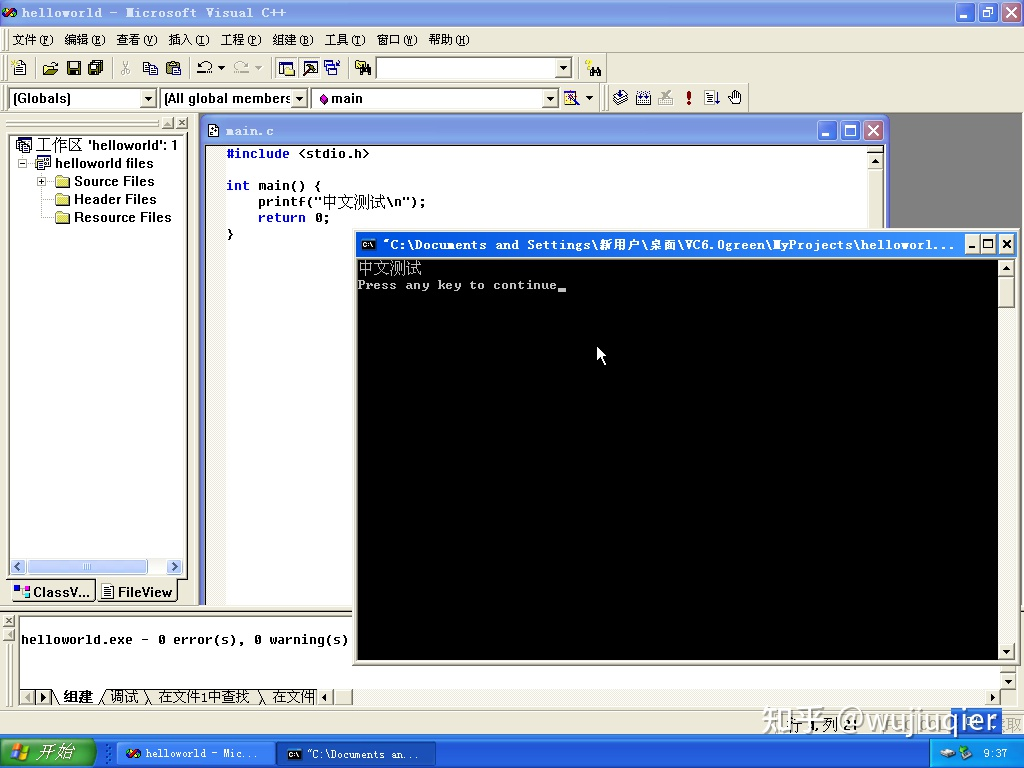Select the Source Files folder label
Image resolution: width=1024 pixels, height=768 pixels.
pyautogui.click(x=114, y=182)
